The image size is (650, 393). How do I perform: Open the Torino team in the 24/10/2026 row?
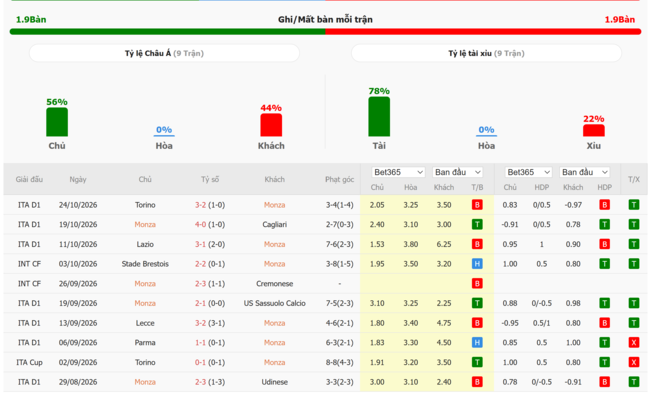[x=145, y=205]
